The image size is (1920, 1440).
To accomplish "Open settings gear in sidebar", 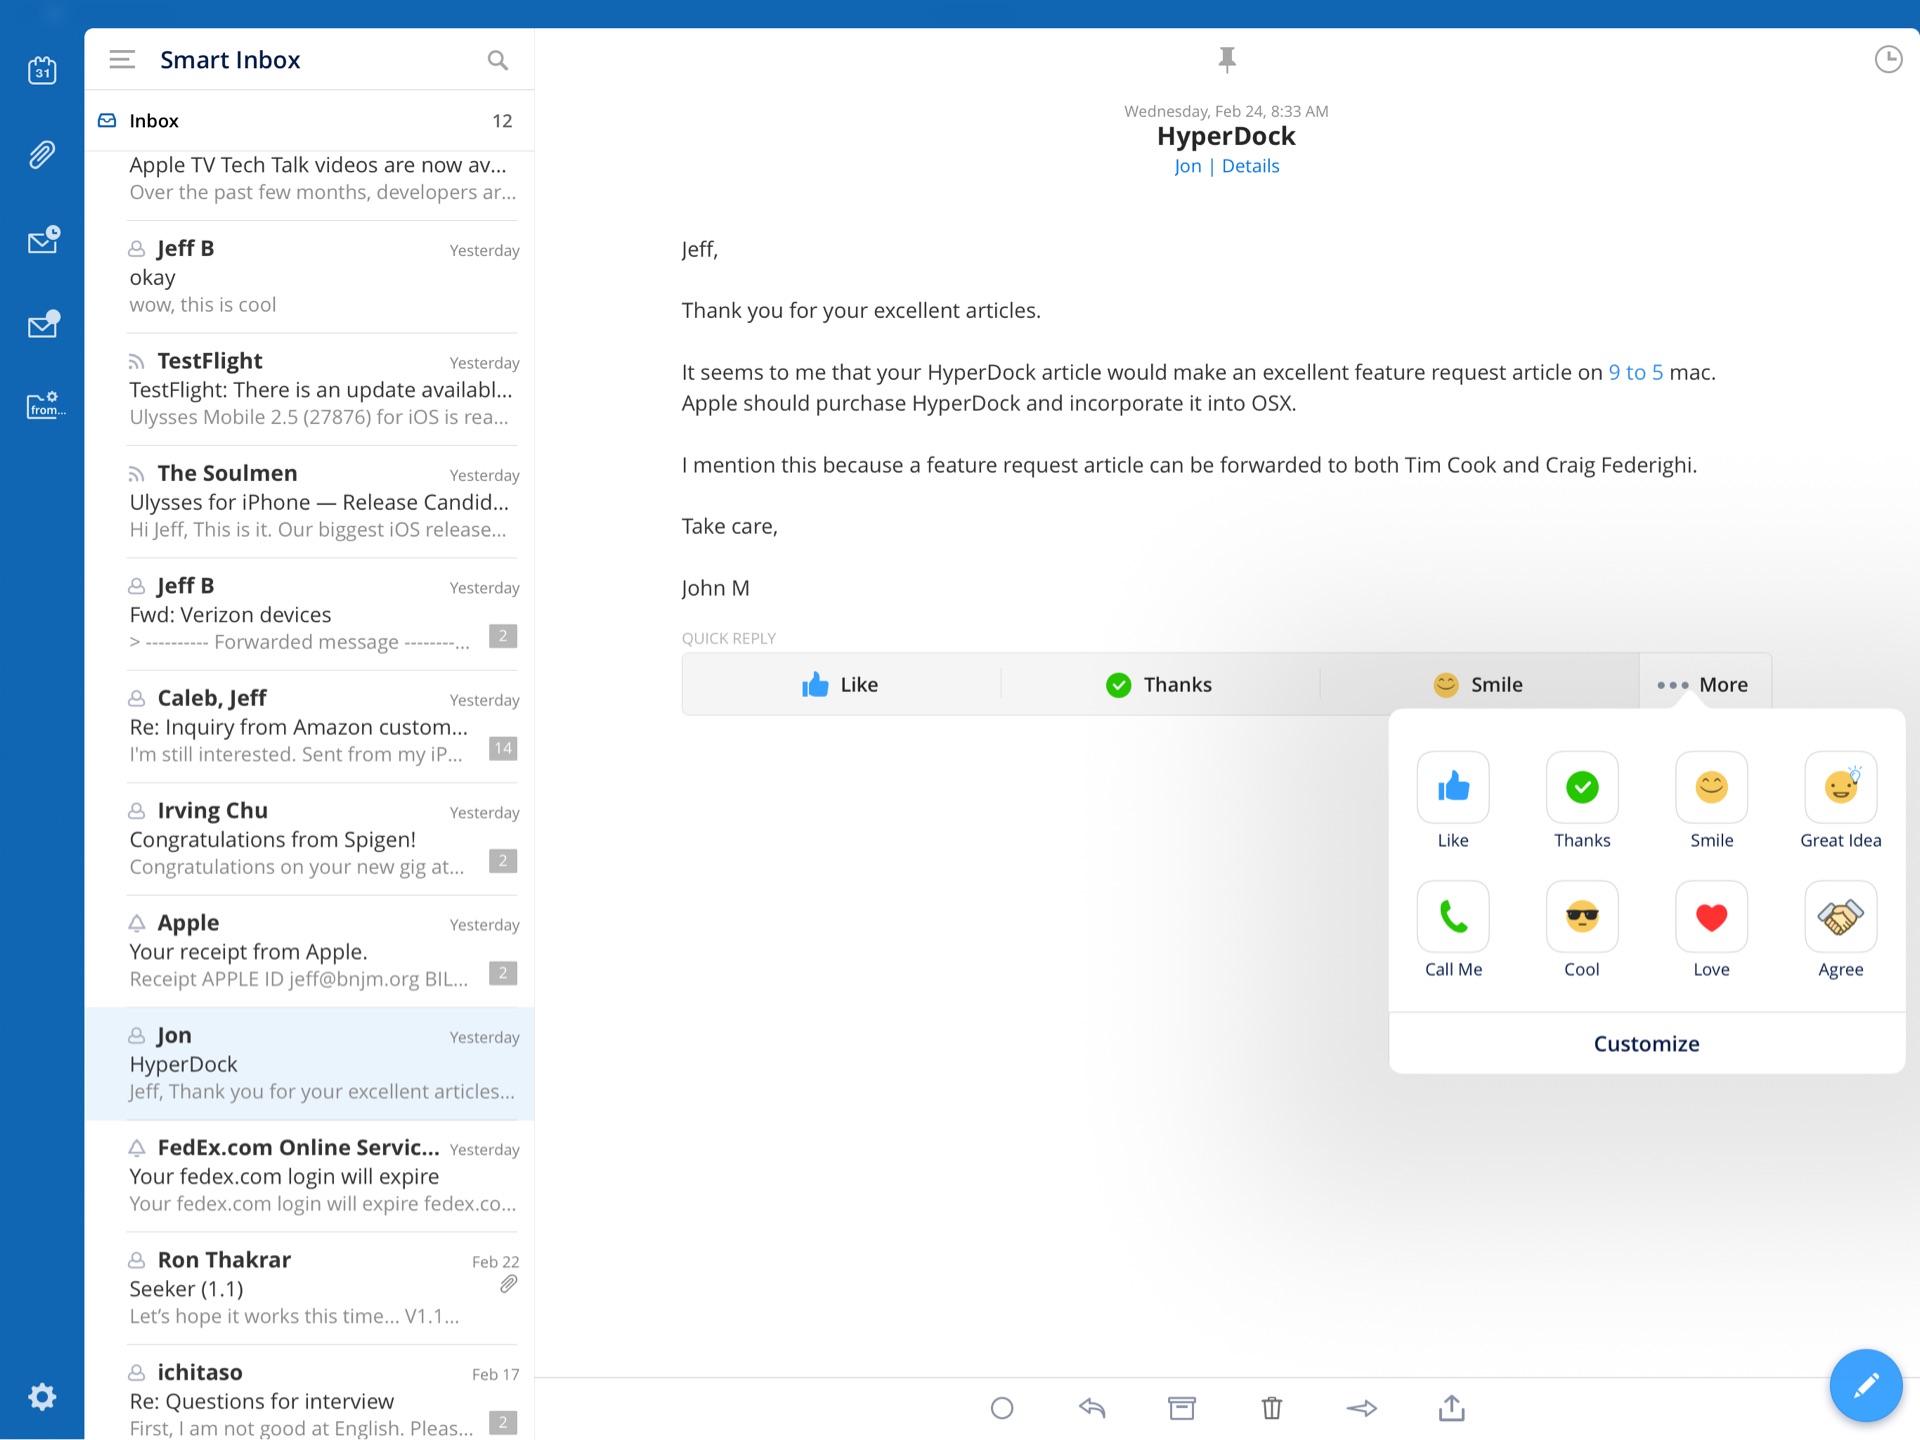I will coord(42,1396).
